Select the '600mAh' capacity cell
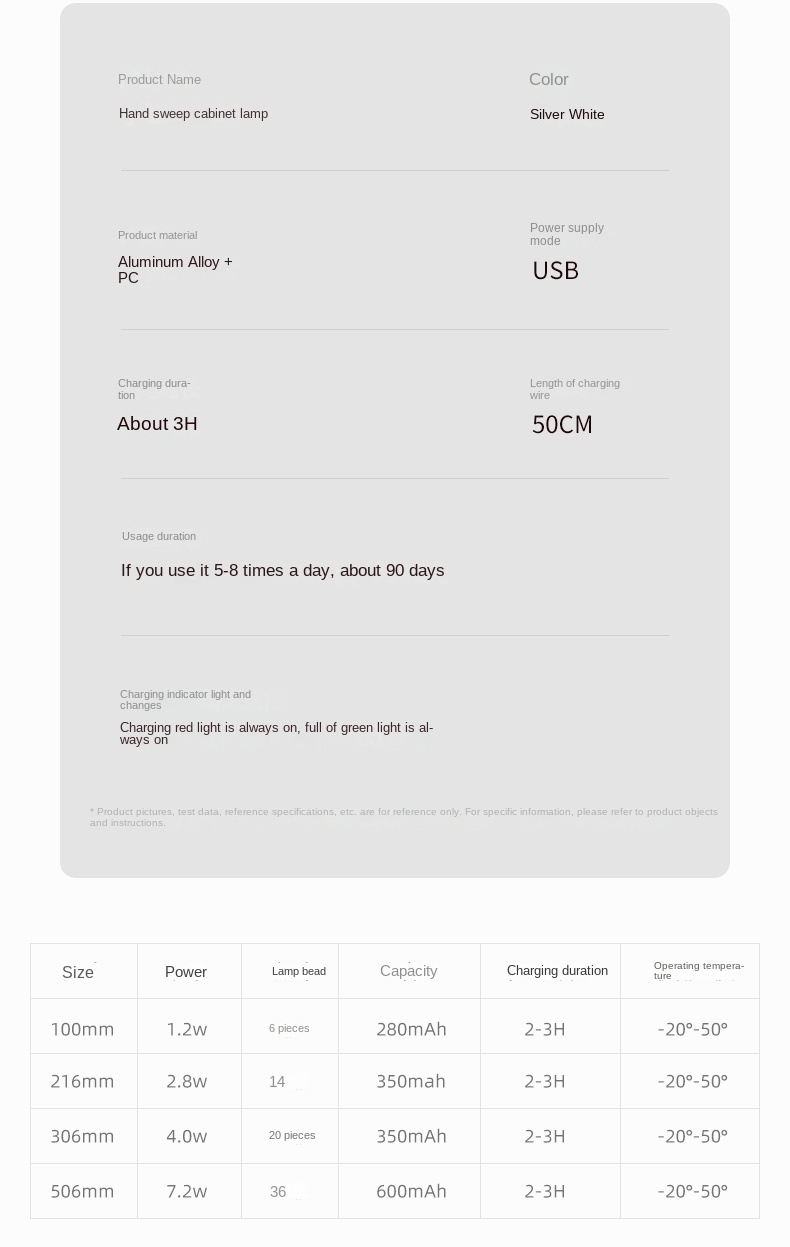Screen dimensions: 790x1247 pos(411,1191)
